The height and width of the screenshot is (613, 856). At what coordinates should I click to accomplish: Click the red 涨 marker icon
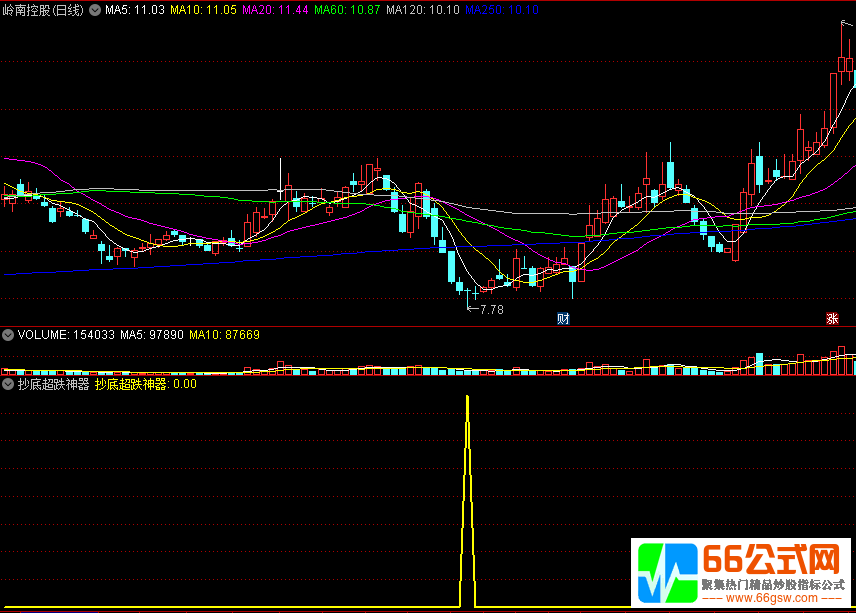click(x=832, y=319)
